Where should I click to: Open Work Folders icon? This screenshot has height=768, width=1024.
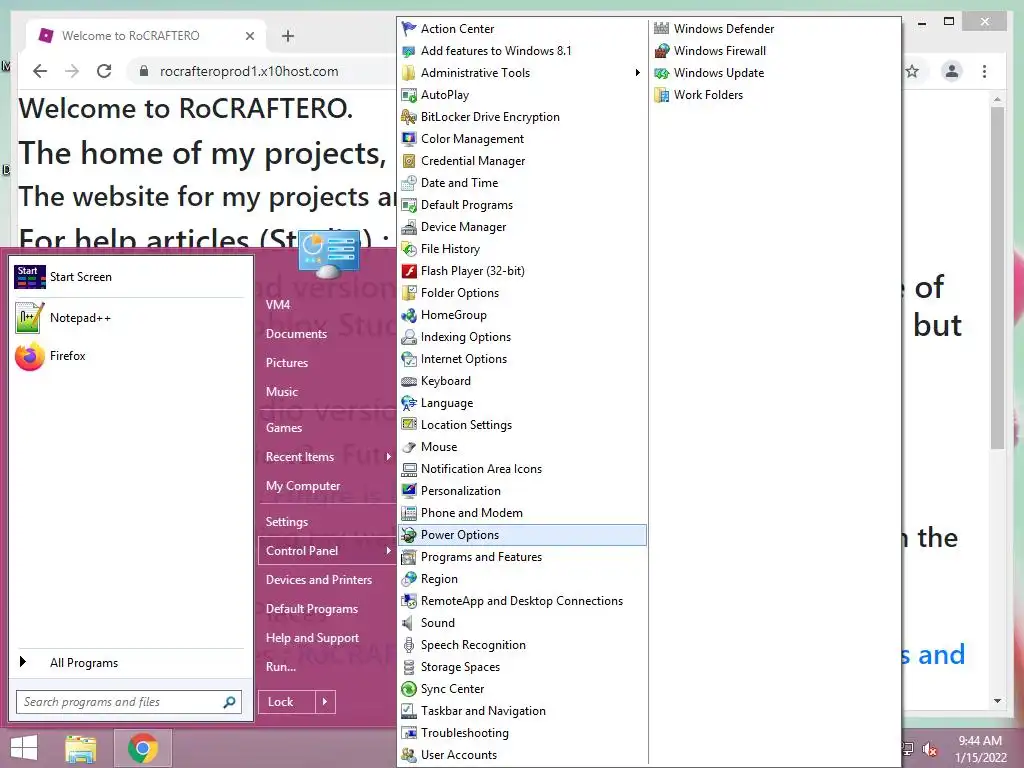click(x=662, y=95)
